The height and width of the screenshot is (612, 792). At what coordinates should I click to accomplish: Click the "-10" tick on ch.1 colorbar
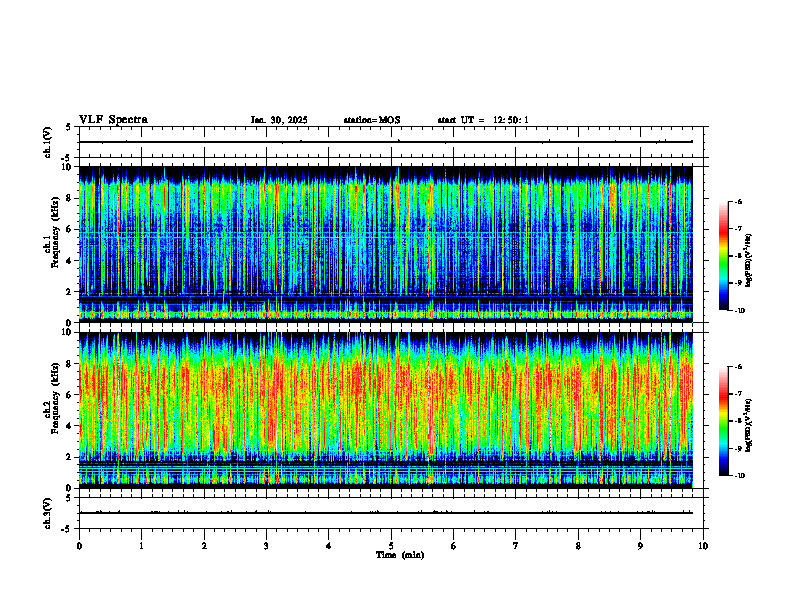click(x=740, y=311)
